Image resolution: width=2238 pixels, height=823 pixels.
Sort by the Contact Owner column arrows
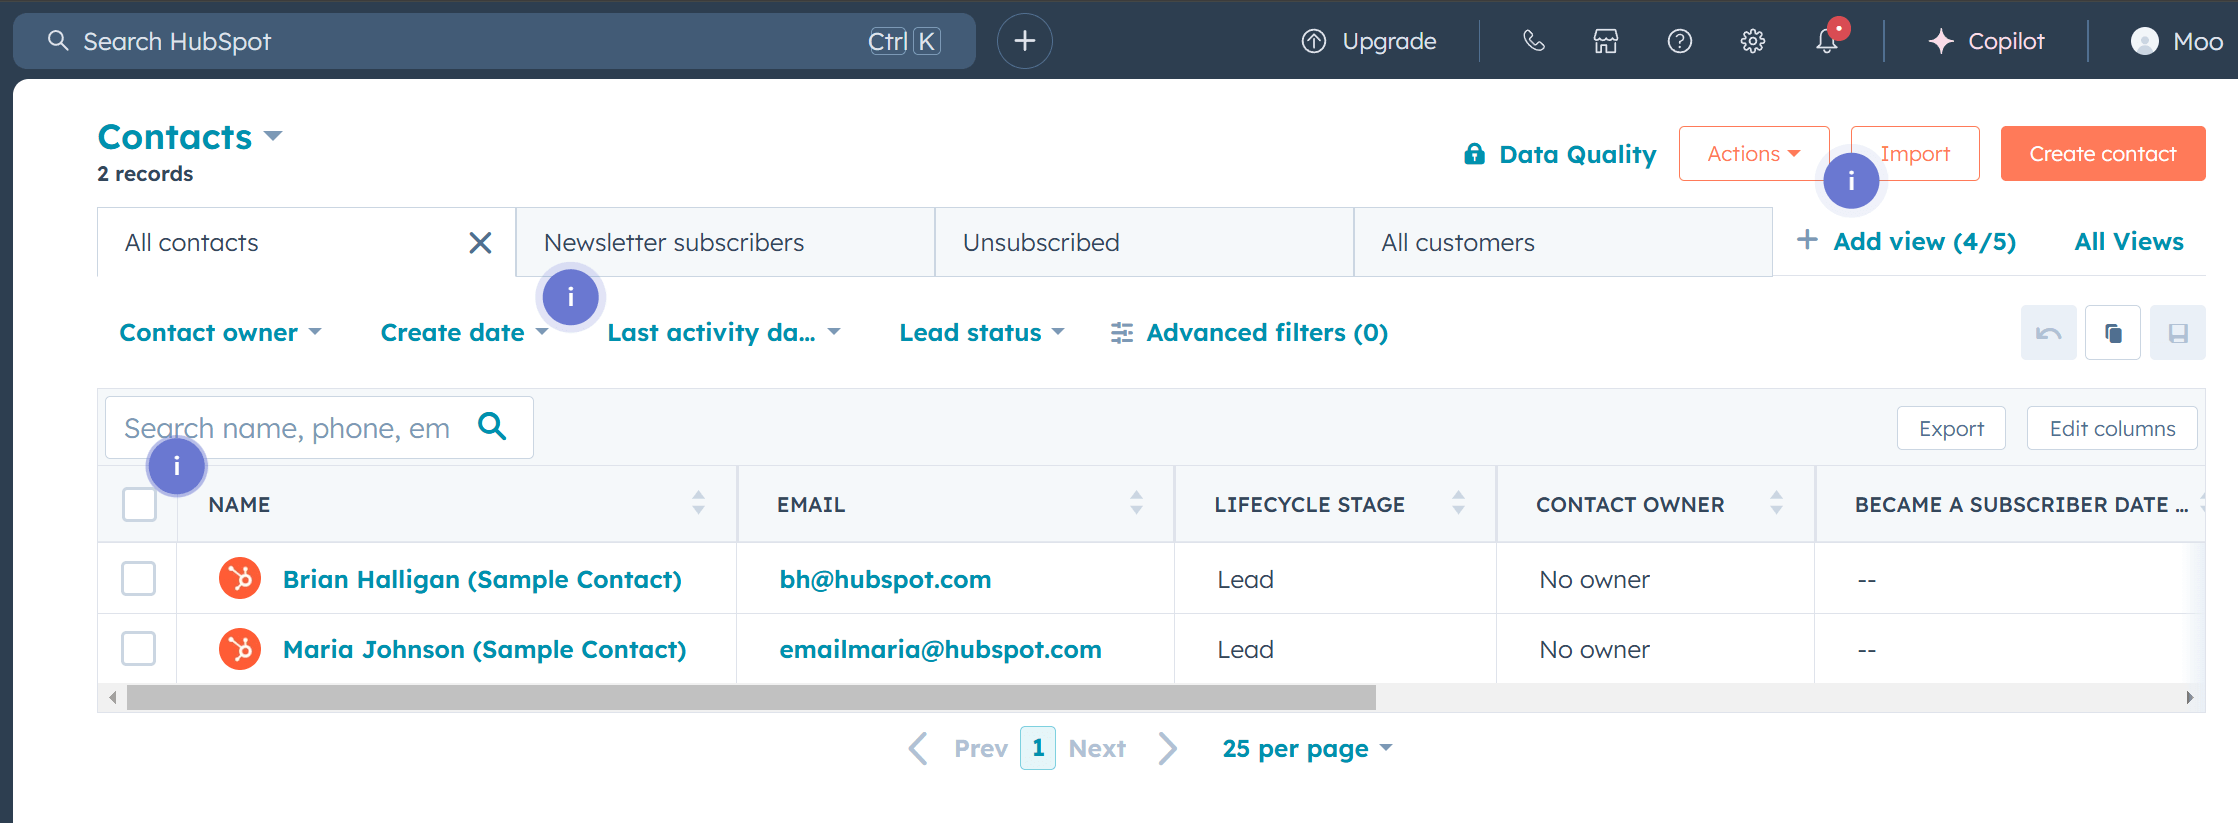[x=1776, y=503]
